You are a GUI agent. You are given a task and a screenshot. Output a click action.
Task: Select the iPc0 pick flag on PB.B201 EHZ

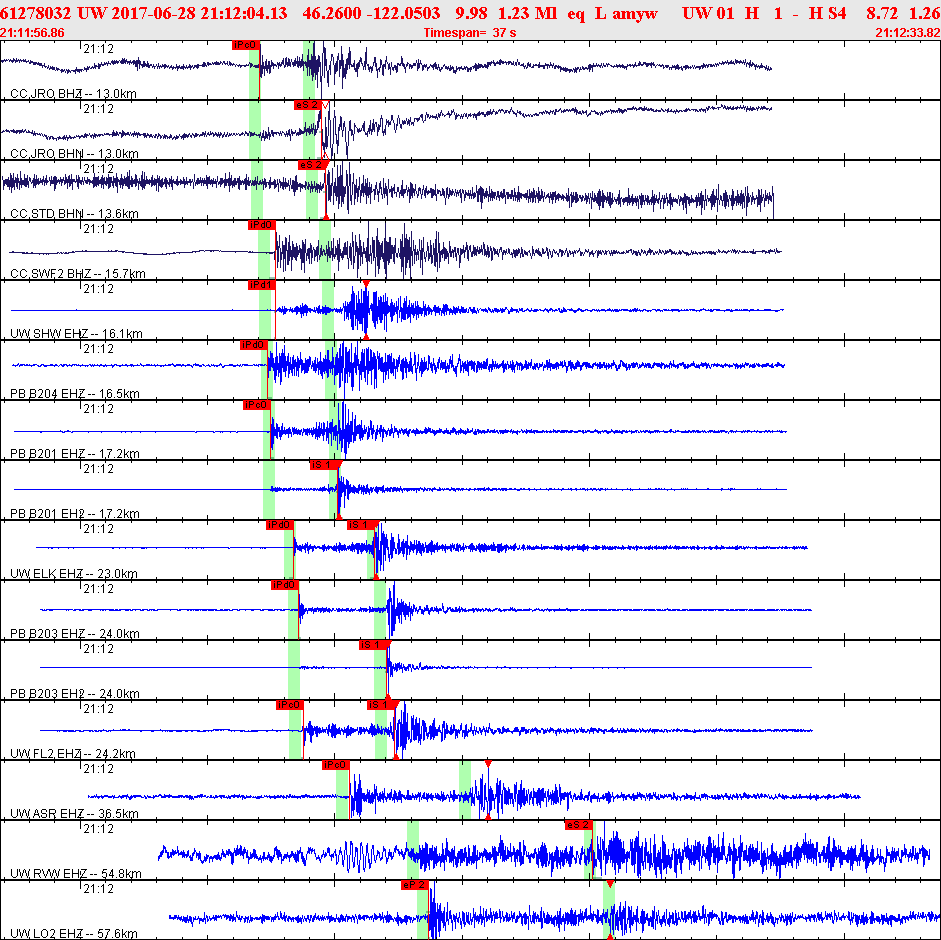coord(256,405)
